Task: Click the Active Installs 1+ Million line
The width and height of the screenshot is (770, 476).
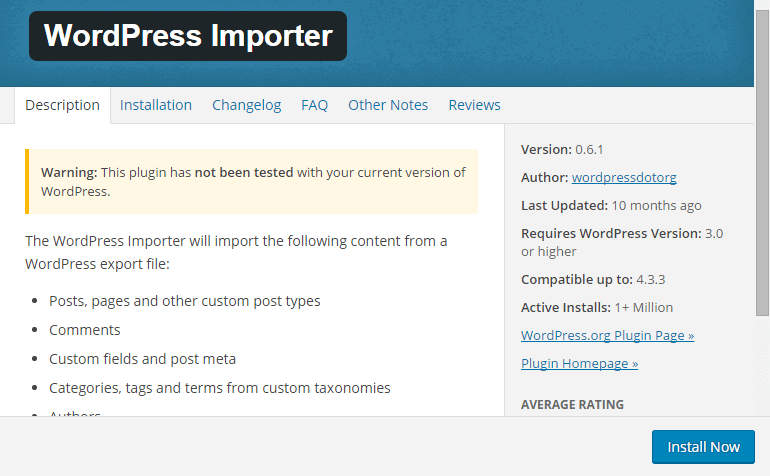Action: pyautogui.click(x=597, y=308)
